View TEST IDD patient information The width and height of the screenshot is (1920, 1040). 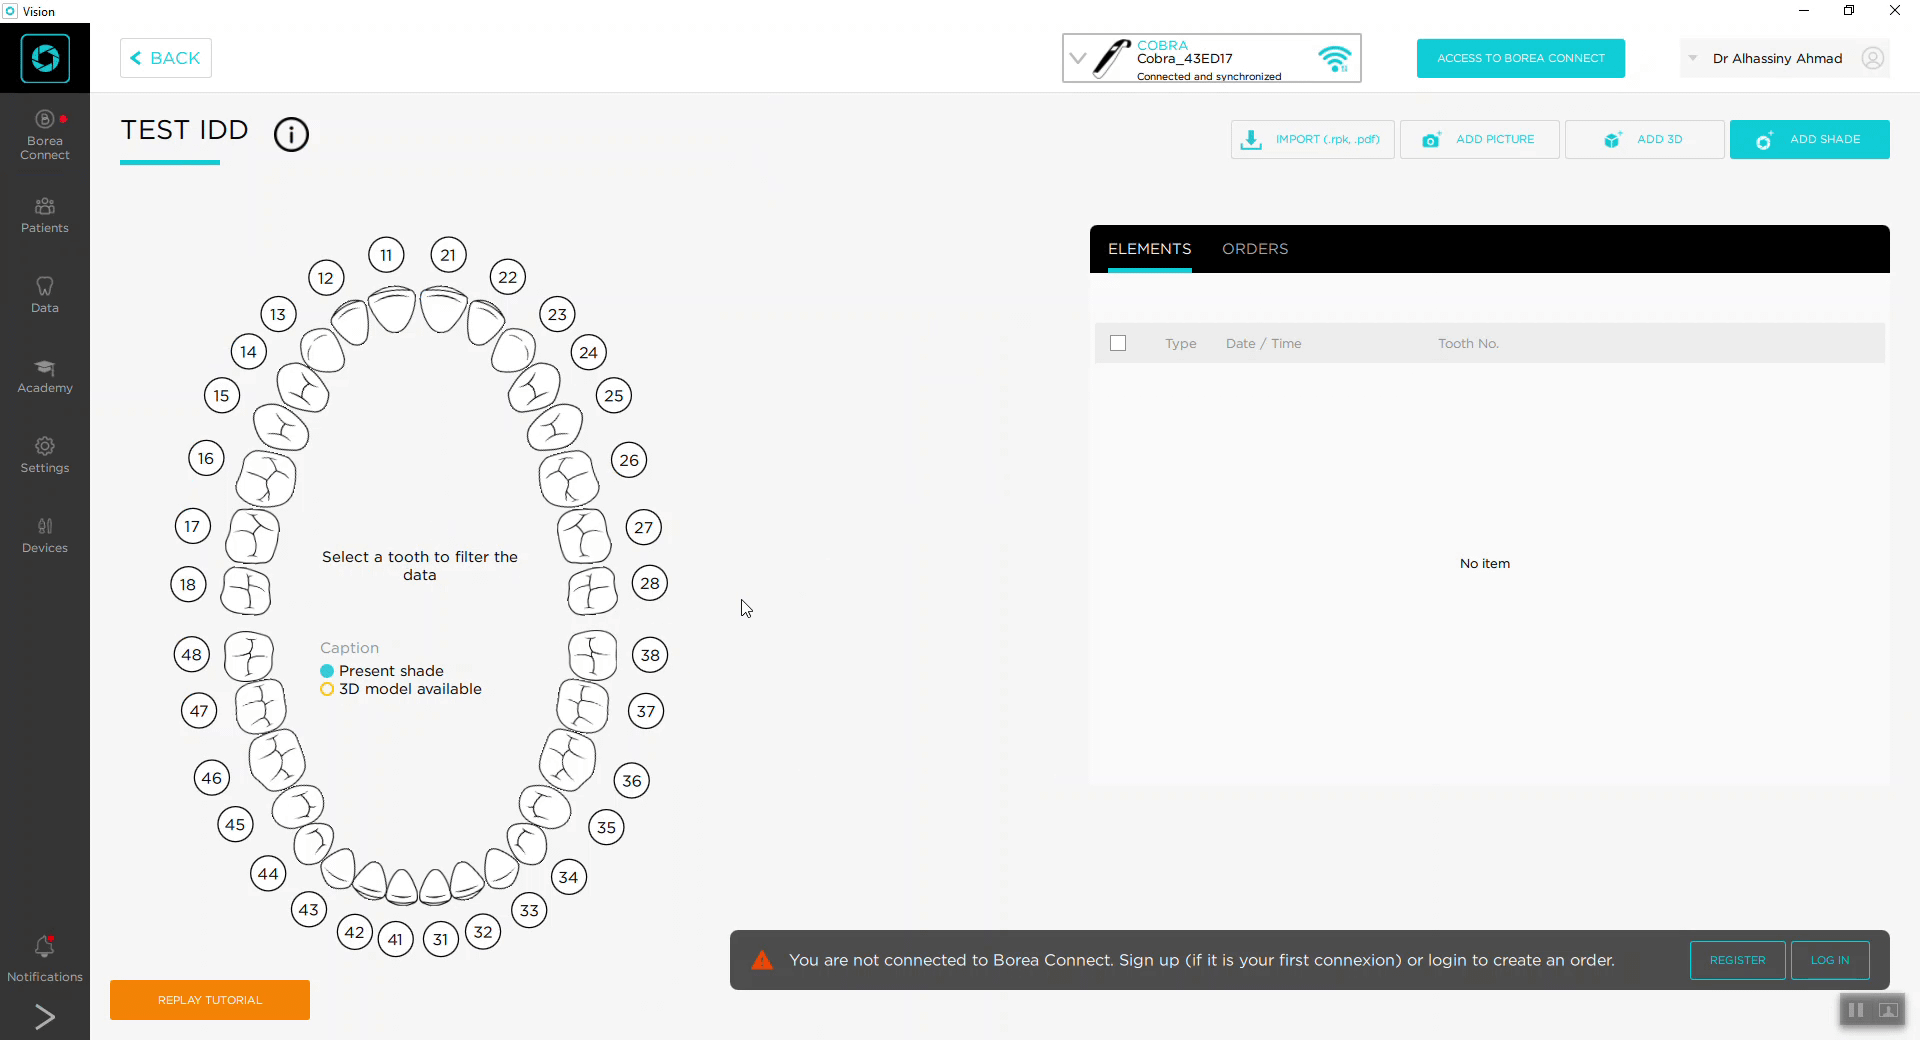pos(291,134)
